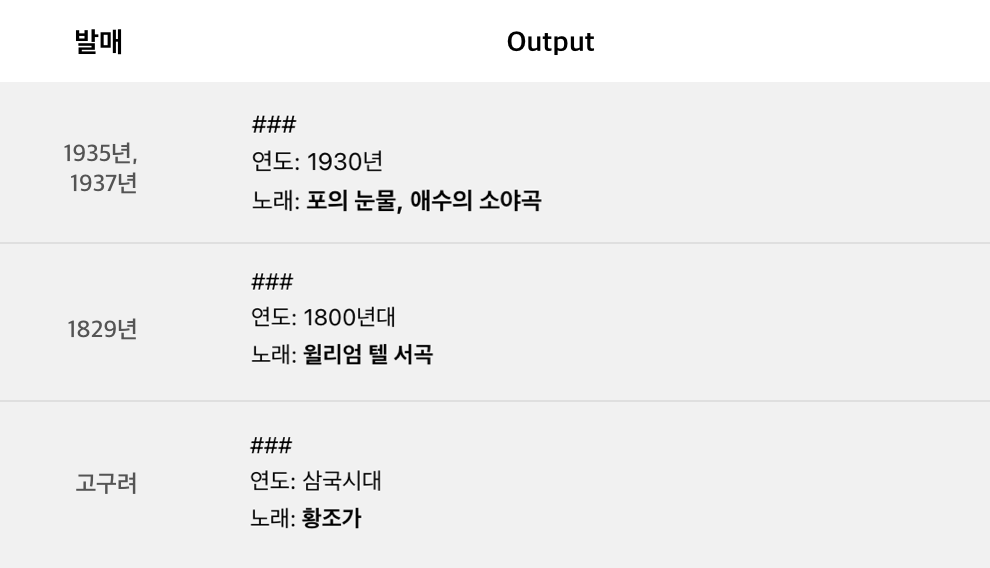This screenshot has width=990, height=568.
Task: Click the Output column header
Action: (550, 42)
